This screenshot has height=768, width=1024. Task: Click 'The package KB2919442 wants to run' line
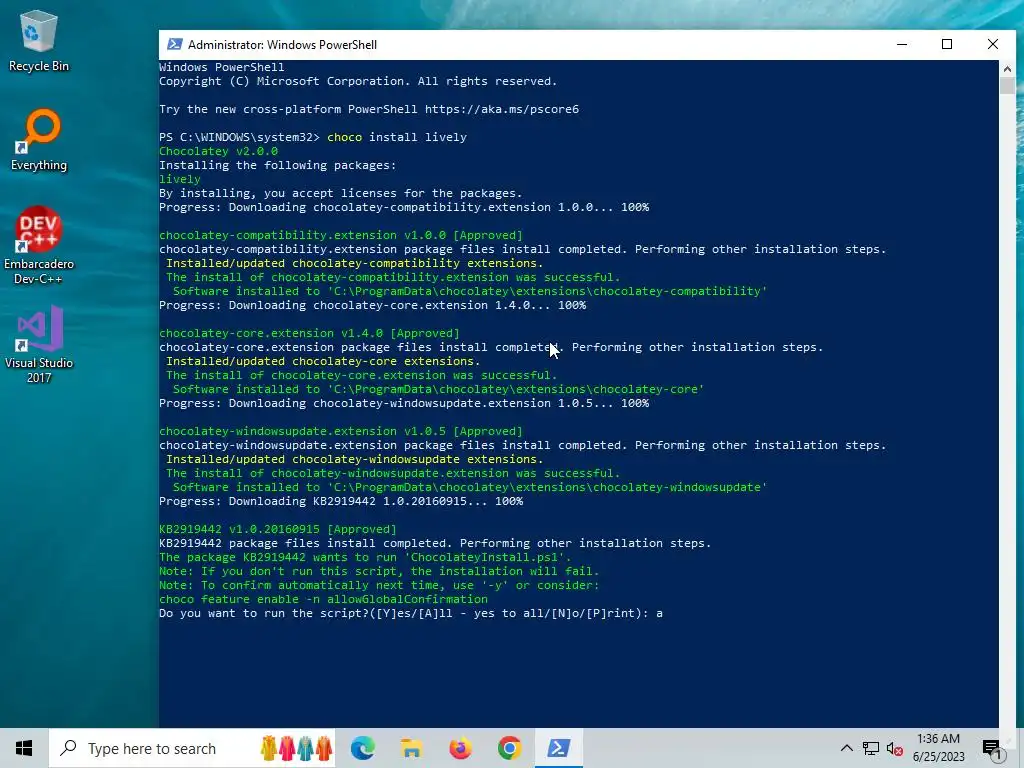click(x=365, y=557)
